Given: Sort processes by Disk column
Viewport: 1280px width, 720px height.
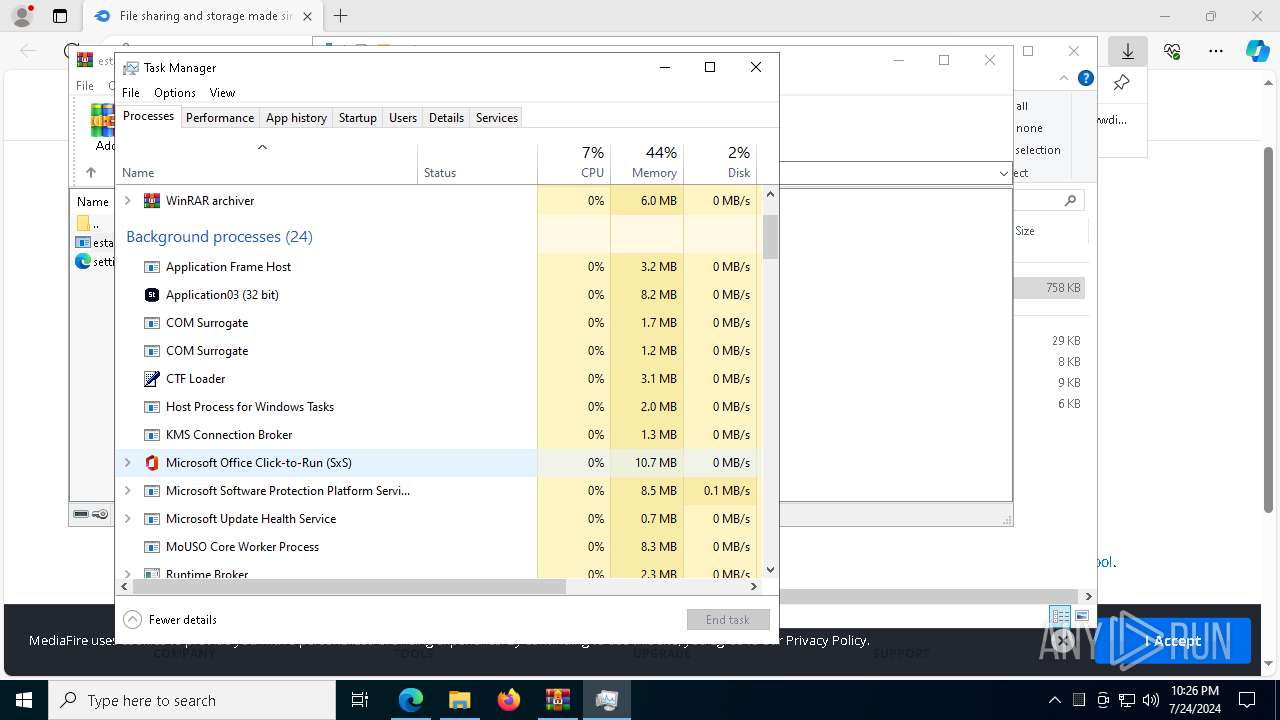Looking at the screenshot, I should [720, 163].
